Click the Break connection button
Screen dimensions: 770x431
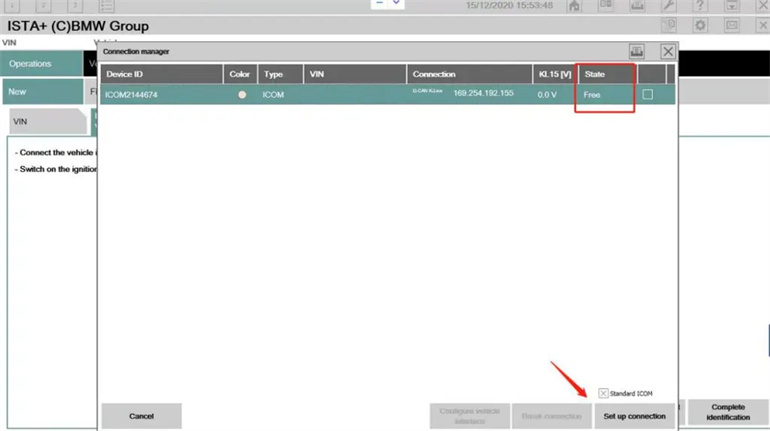click(x=551, y=416)
